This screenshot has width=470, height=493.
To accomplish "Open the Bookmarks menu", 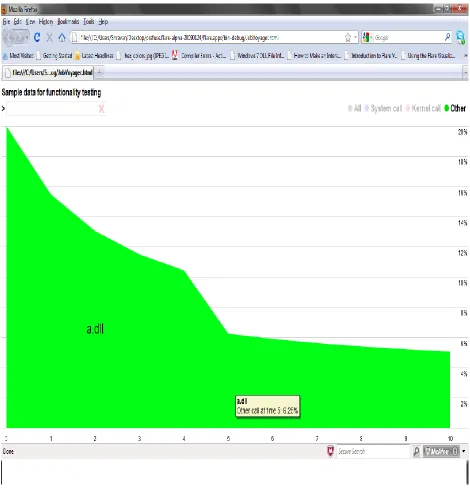I will pyautogui.click(x=68, y=22).
